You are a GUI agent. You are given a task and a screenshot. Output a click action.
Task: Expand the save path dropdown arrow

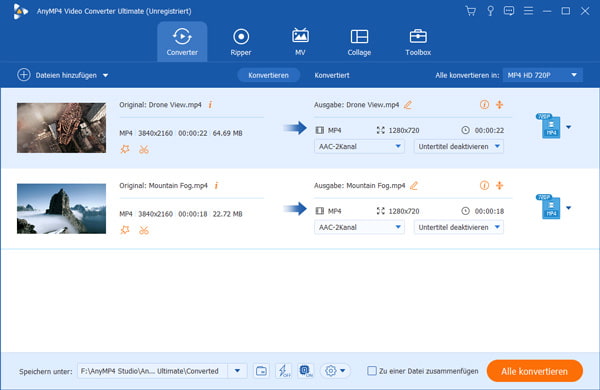[x=237, y=371]
